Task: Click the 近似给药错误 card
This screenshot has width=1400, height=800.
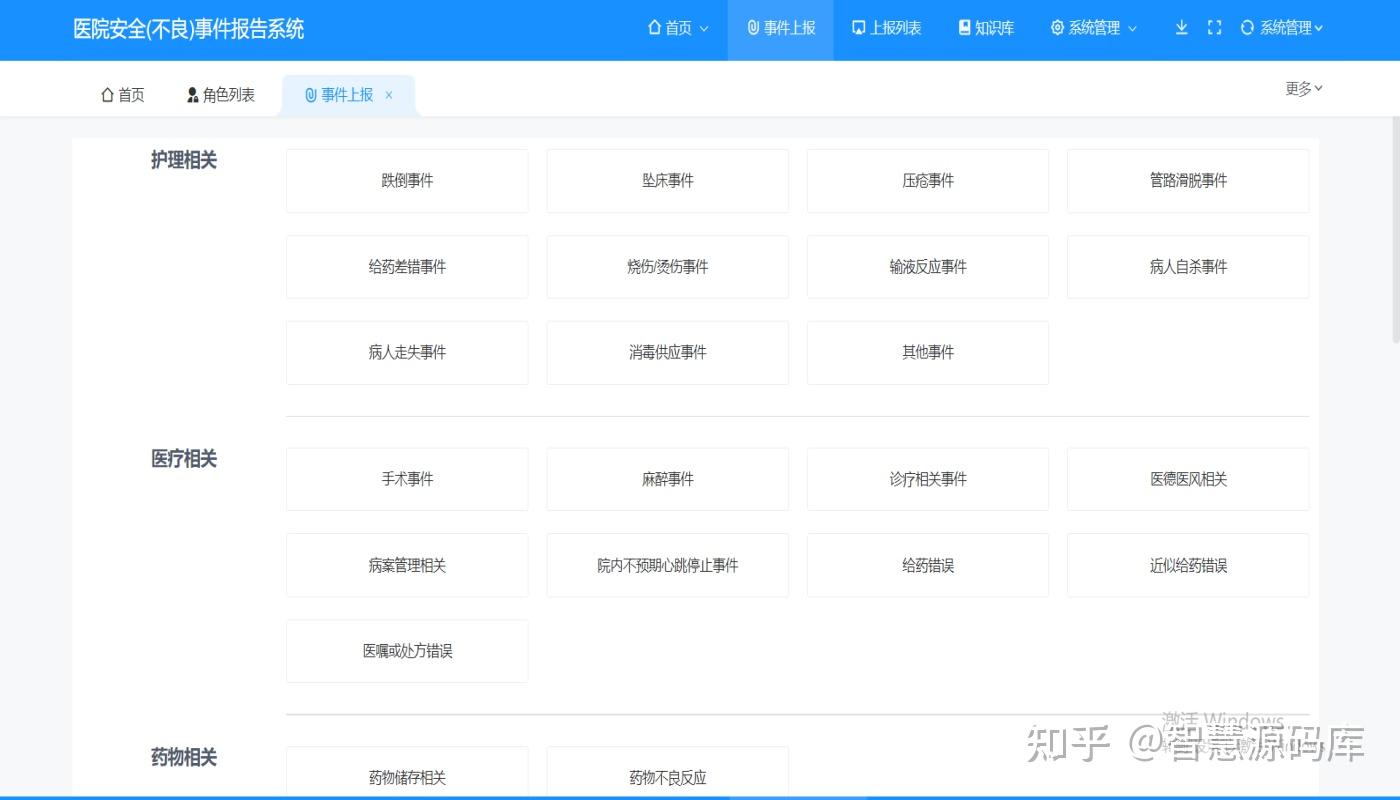Action: click(x=1188, y=566)
